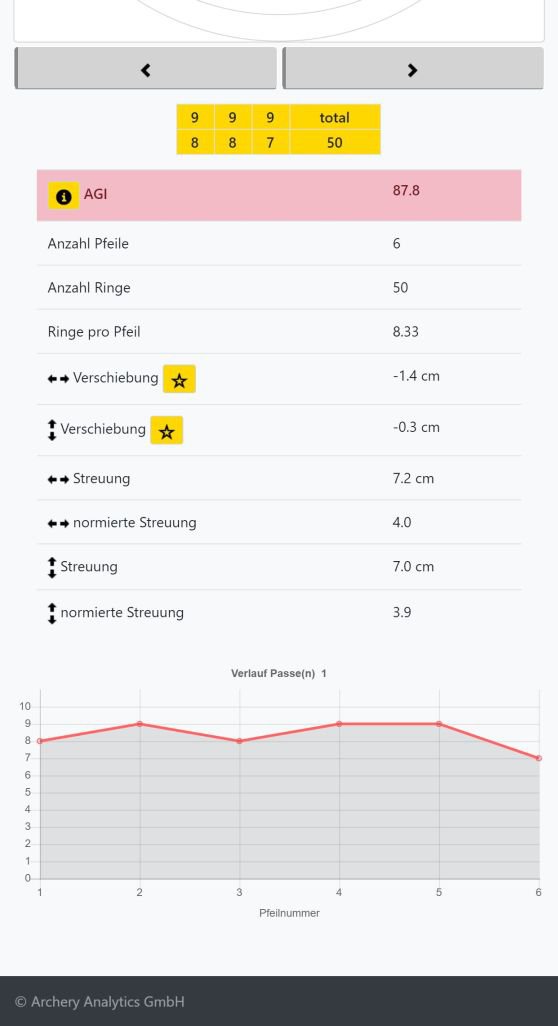Click star next to horizontal Verschiebung
Screen dimensions: 558x1026
coord(179,379)
